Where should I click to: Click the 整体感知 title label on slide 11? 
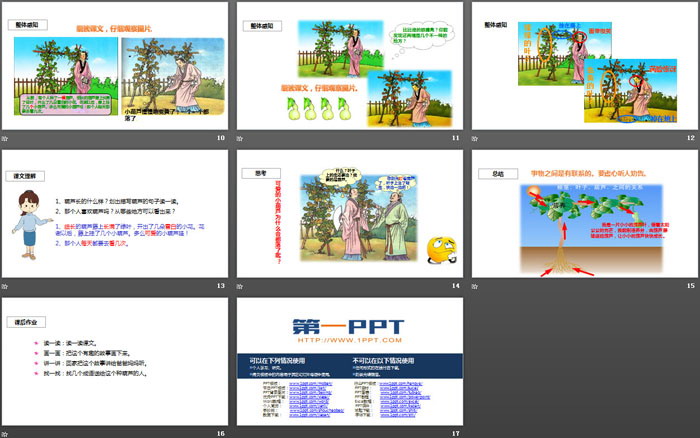(259, 24)
